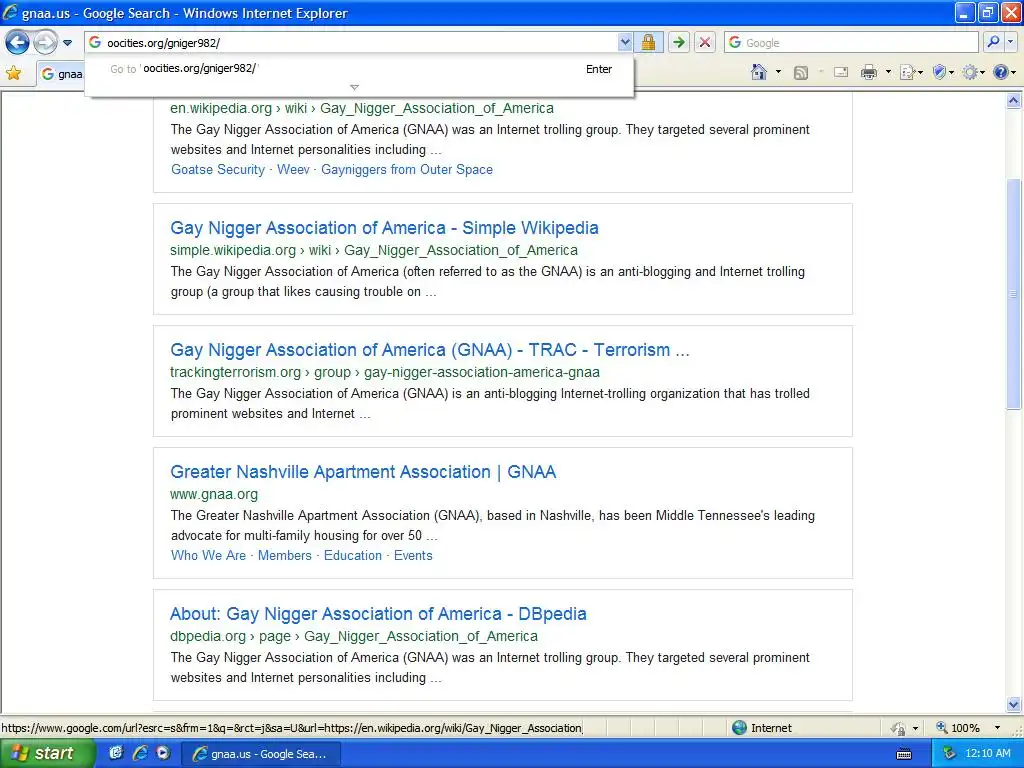Image resolution: width=1024 pixels, height=768 pixels.
Task: Click inside the address bar URL field
Action: pyautogui.click(x=360, y=42)
